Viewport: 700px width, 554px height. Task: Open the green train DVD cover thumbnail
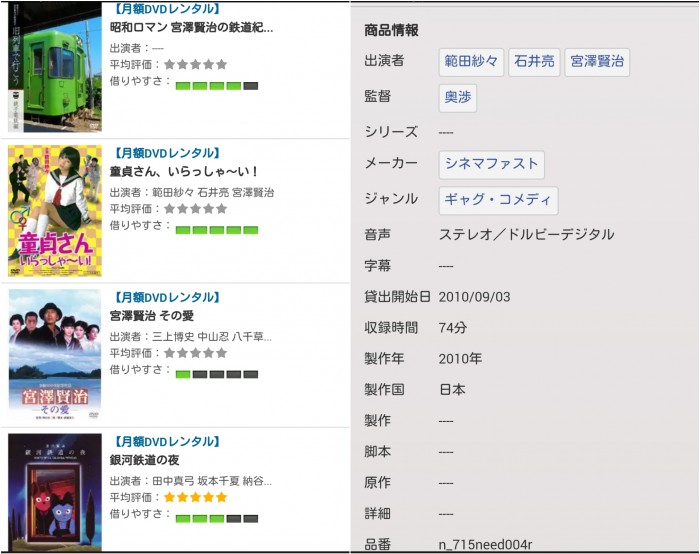pyautogui.click(x=55, y=67)
